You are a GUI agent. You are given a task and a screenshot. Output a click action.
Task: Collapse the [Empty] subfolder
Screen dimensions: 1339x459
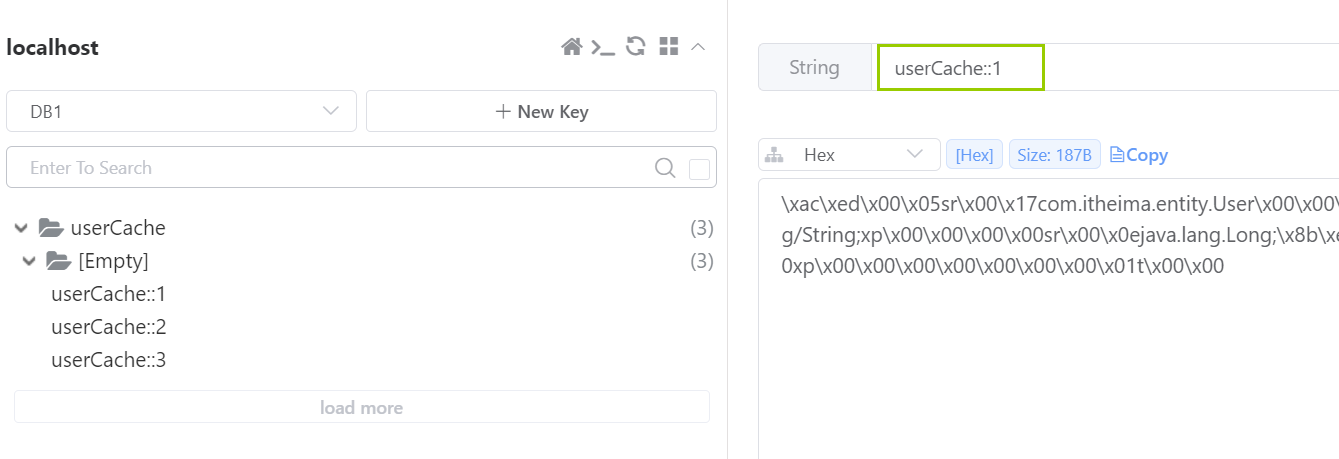coord(29,262)
